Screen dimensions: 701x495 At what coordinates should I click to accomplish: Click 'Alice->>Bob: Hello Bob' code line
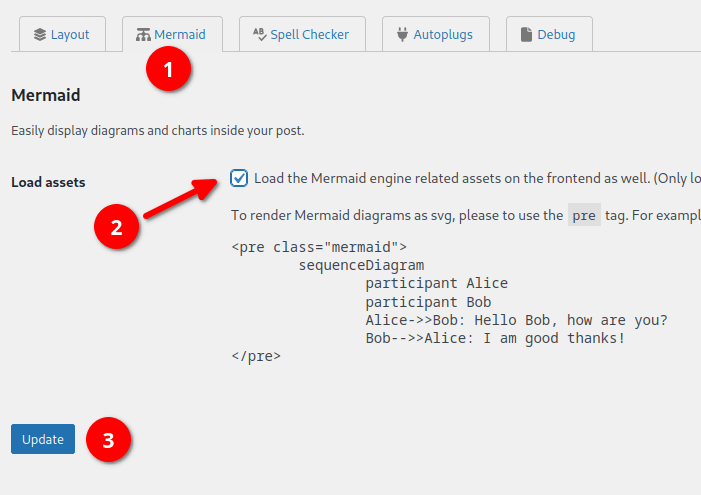pyautogui.click(x=516, y=320)
